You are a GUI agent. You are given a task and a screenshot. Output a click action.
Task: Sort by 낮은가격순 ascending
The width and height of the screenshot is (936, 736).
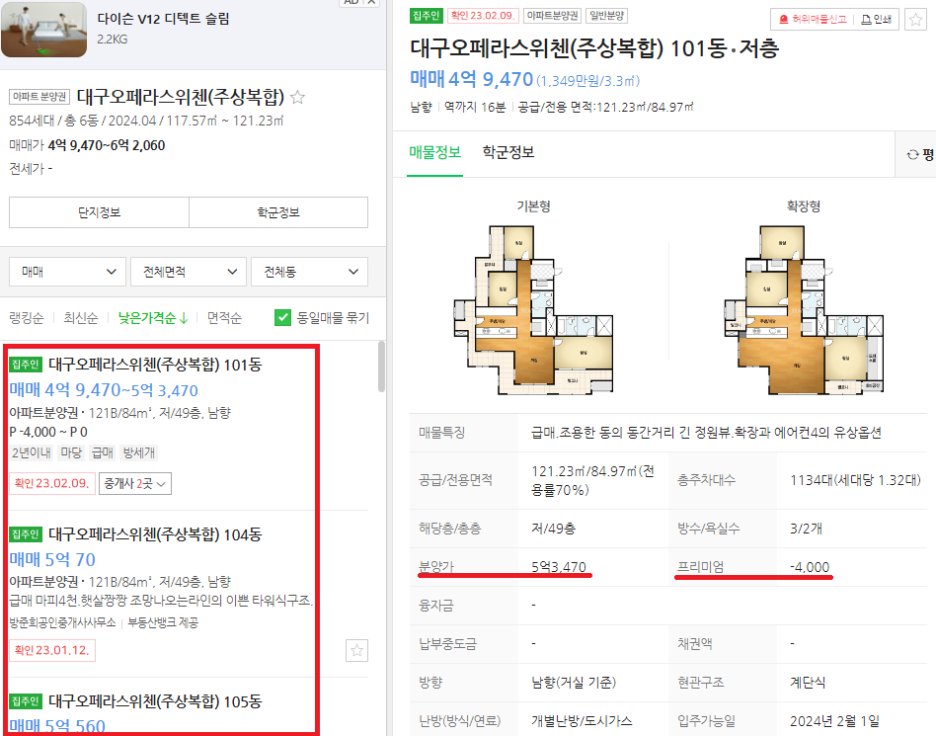coord(153,318)
